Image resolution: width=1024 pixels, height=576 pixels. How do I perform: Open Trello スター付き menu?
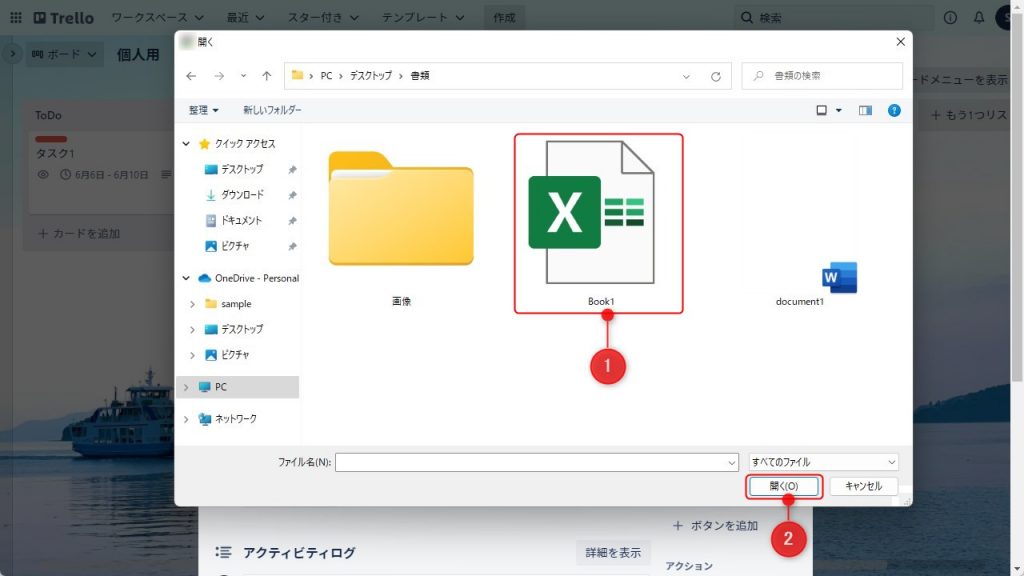323,18
